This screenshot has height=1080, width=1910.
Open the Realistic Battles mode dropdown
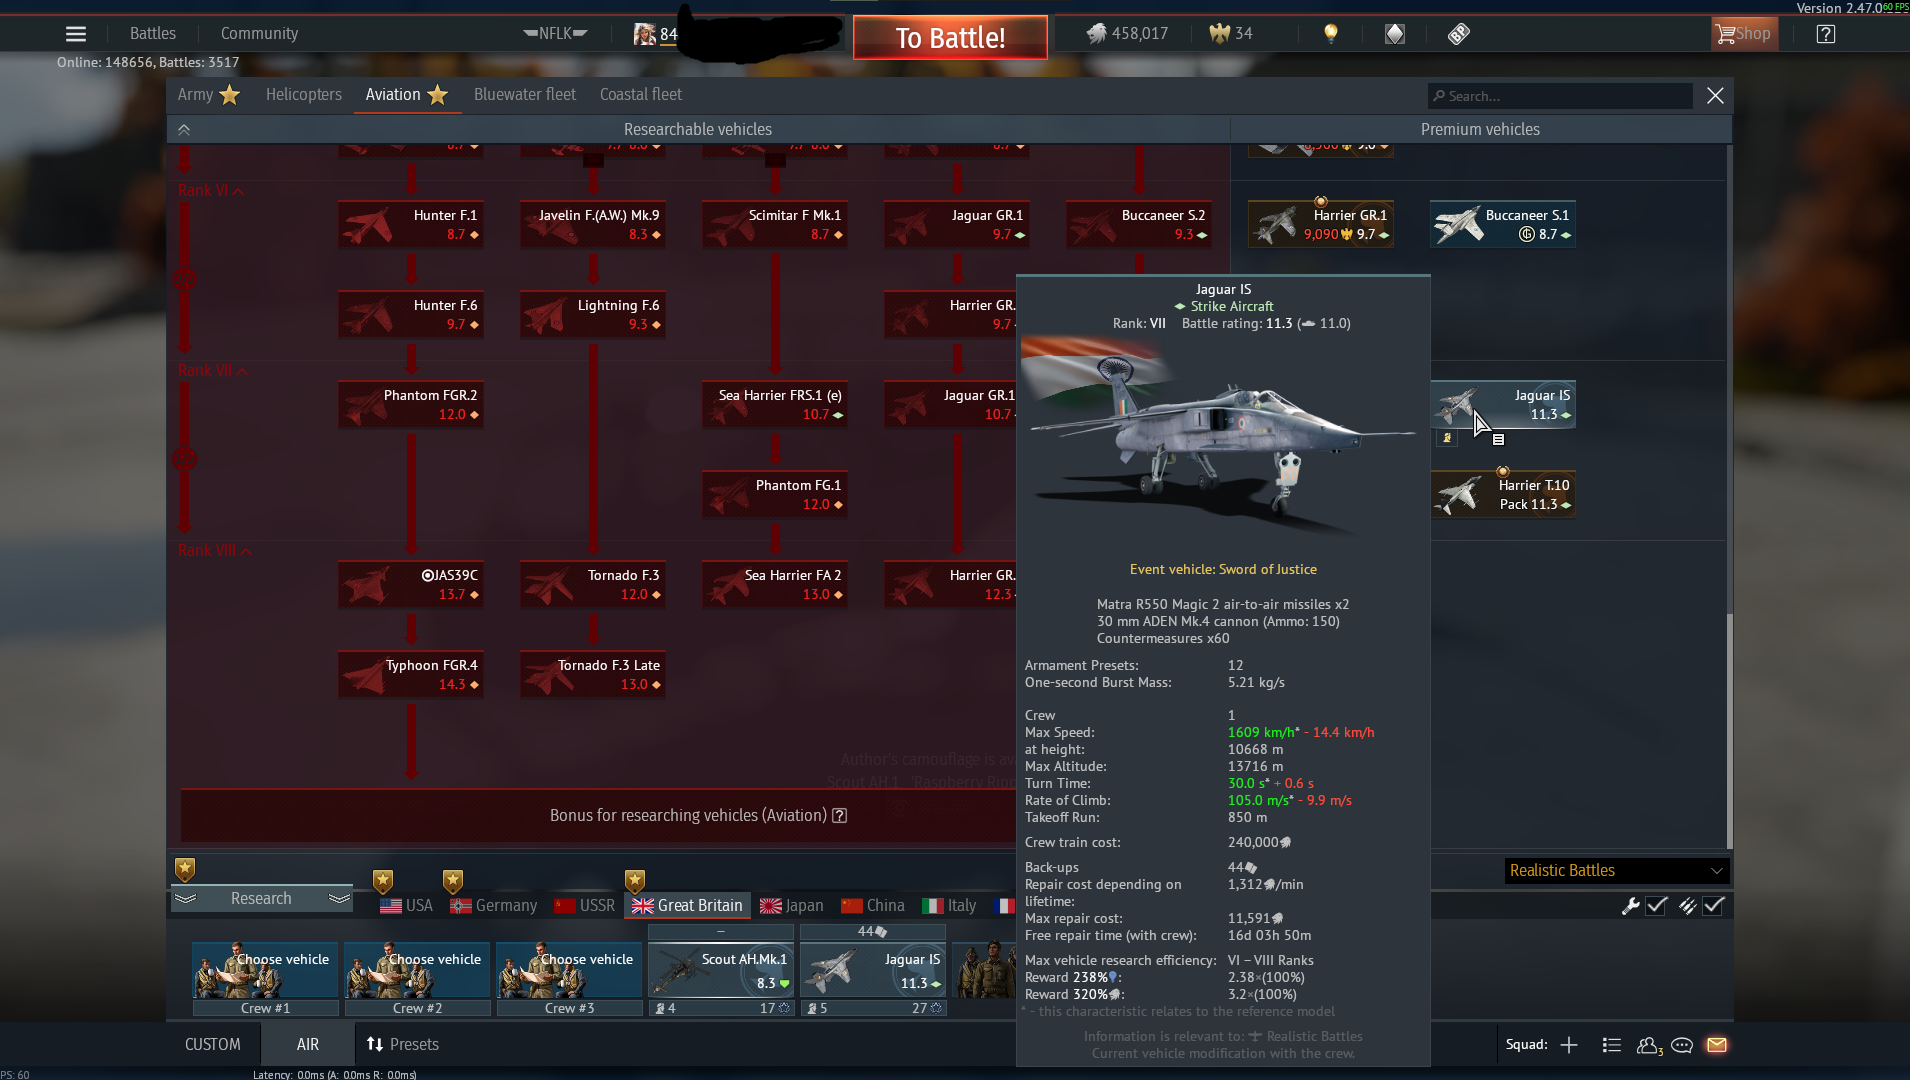coord(1616,870)
